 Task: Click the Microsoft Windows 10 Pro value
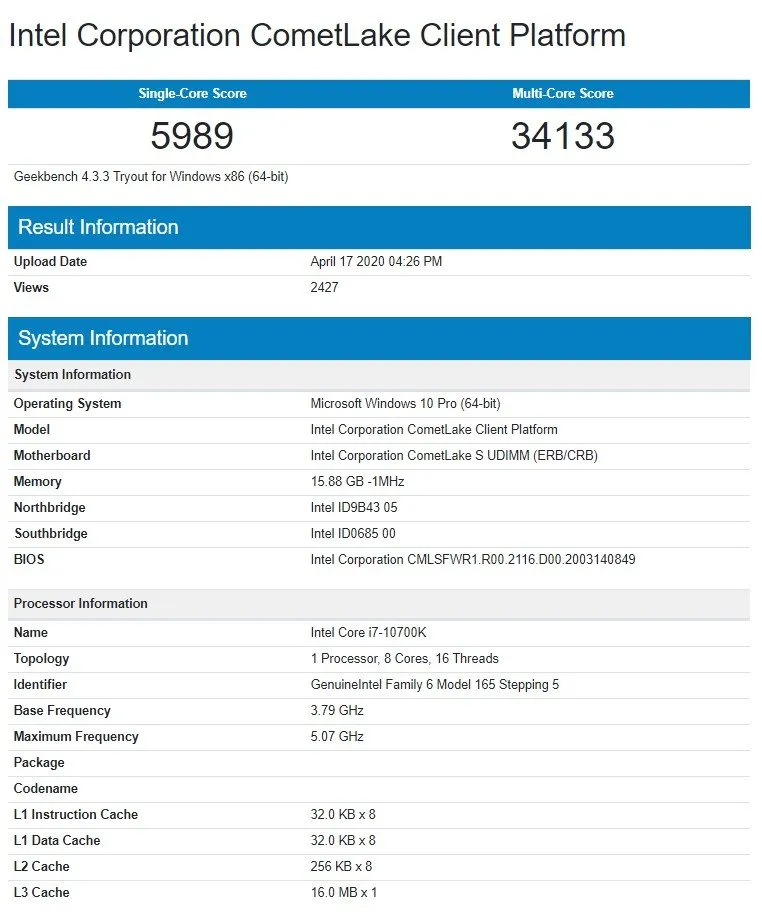point(405,404)
